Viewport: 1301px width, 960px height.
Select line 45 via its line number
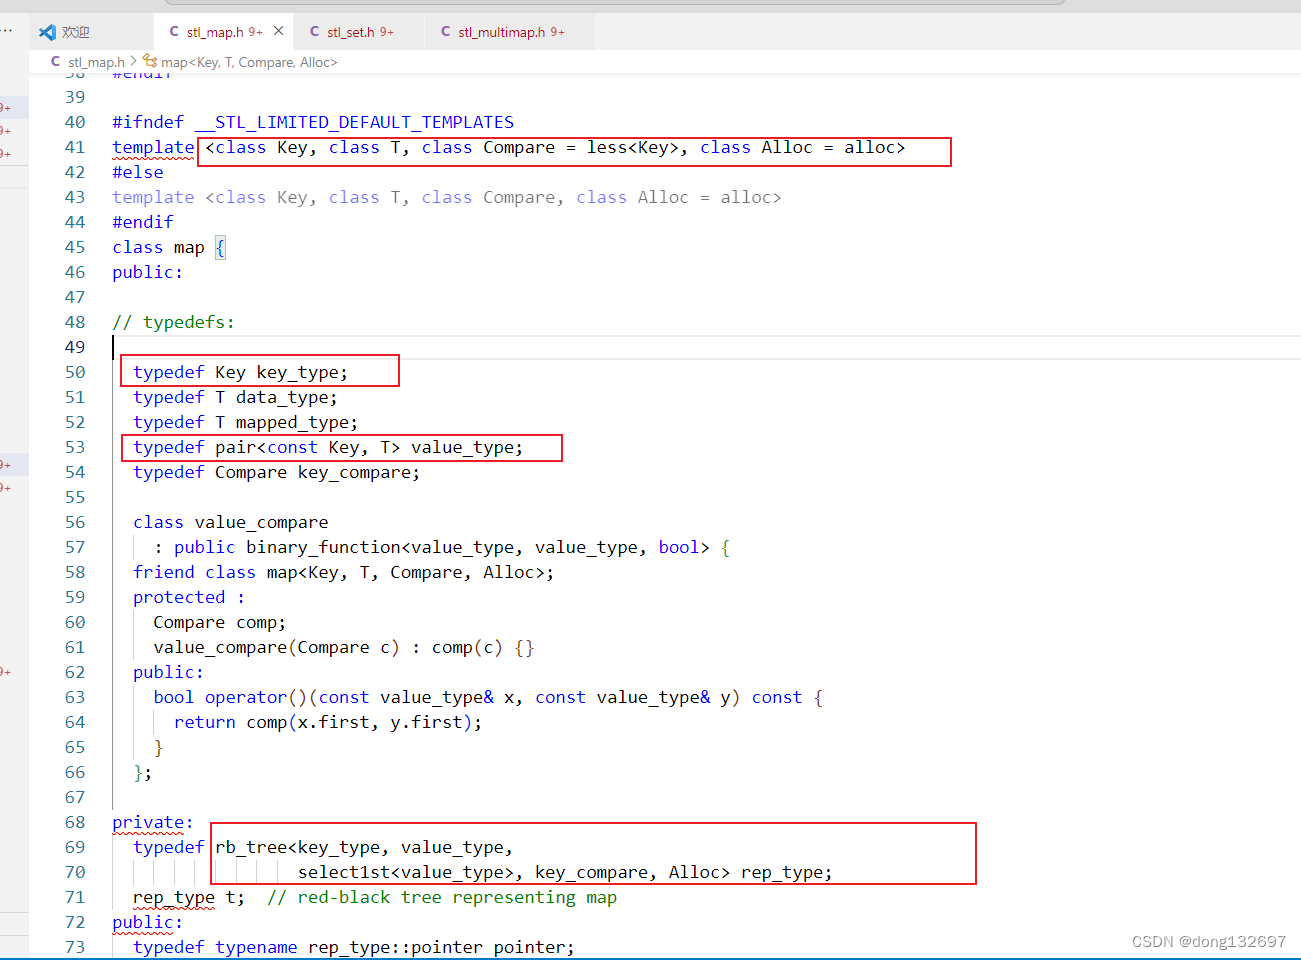click(x=75, y=247)
